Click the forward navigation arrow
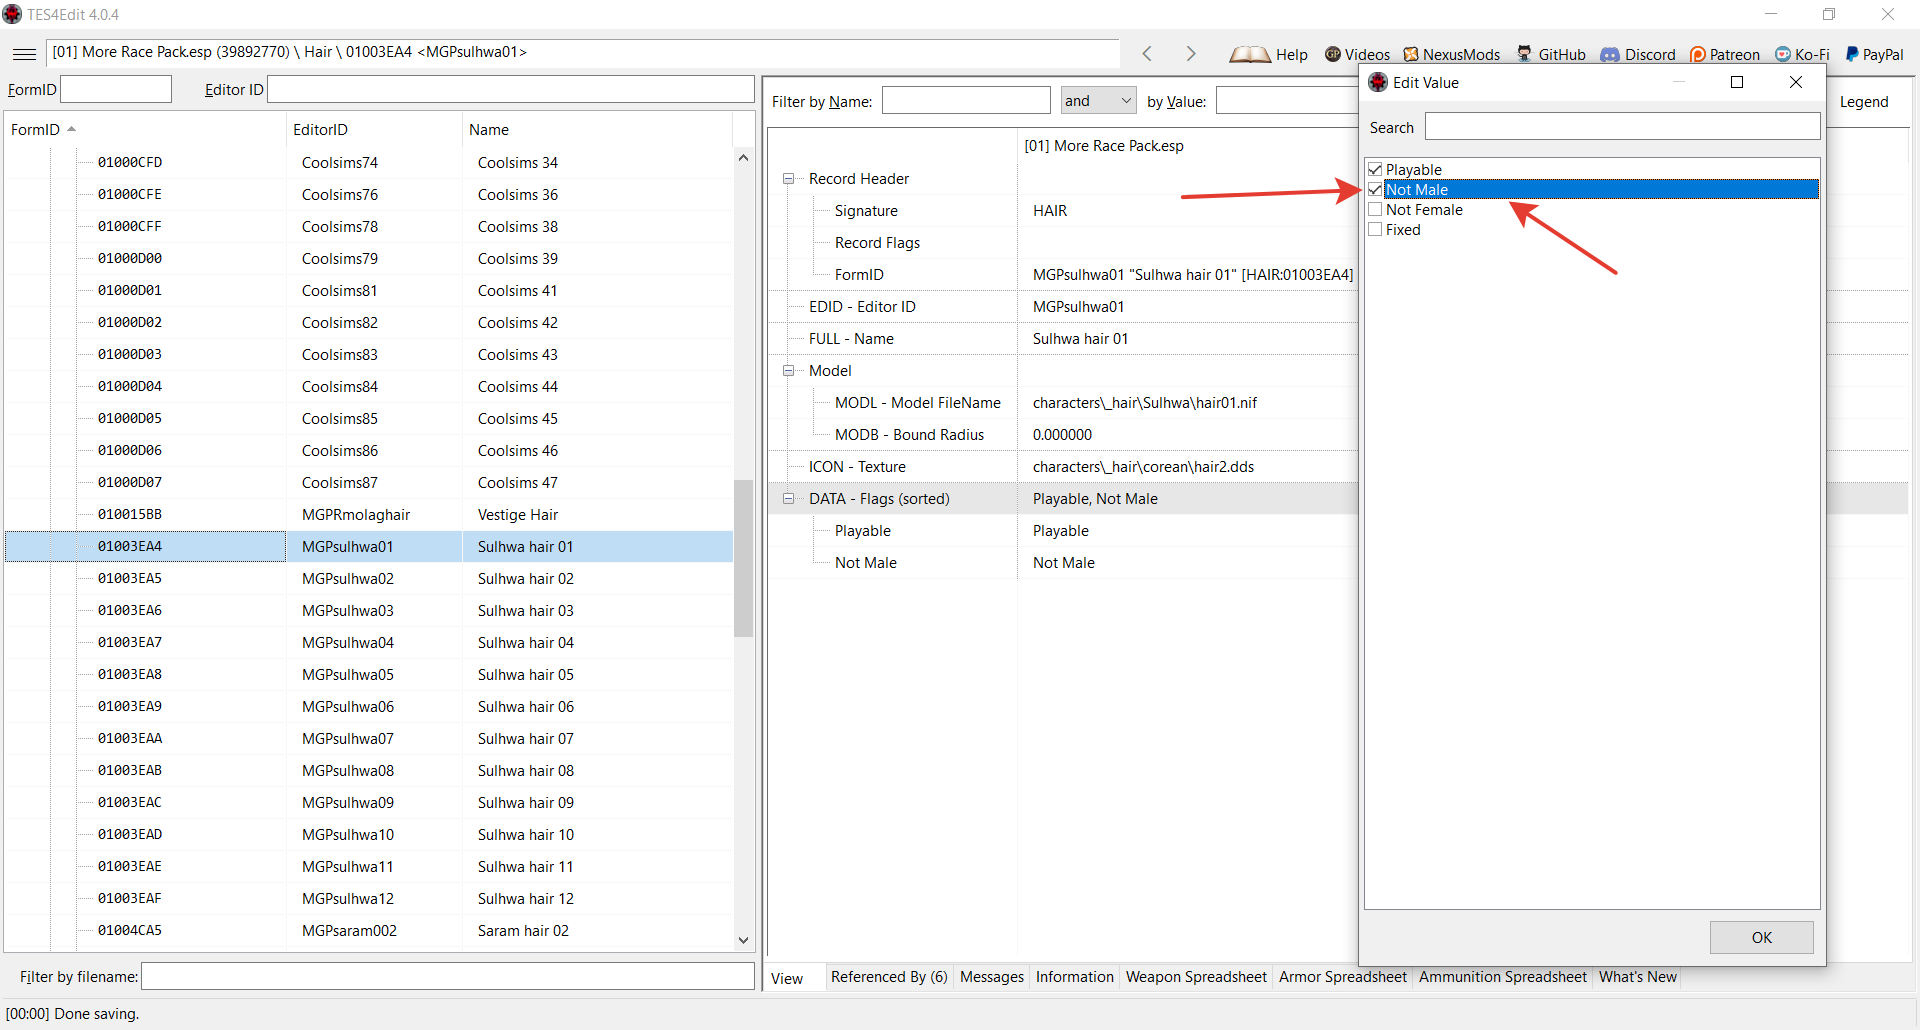This screenshot has height=1030, width=1920. click(1190, 54)
